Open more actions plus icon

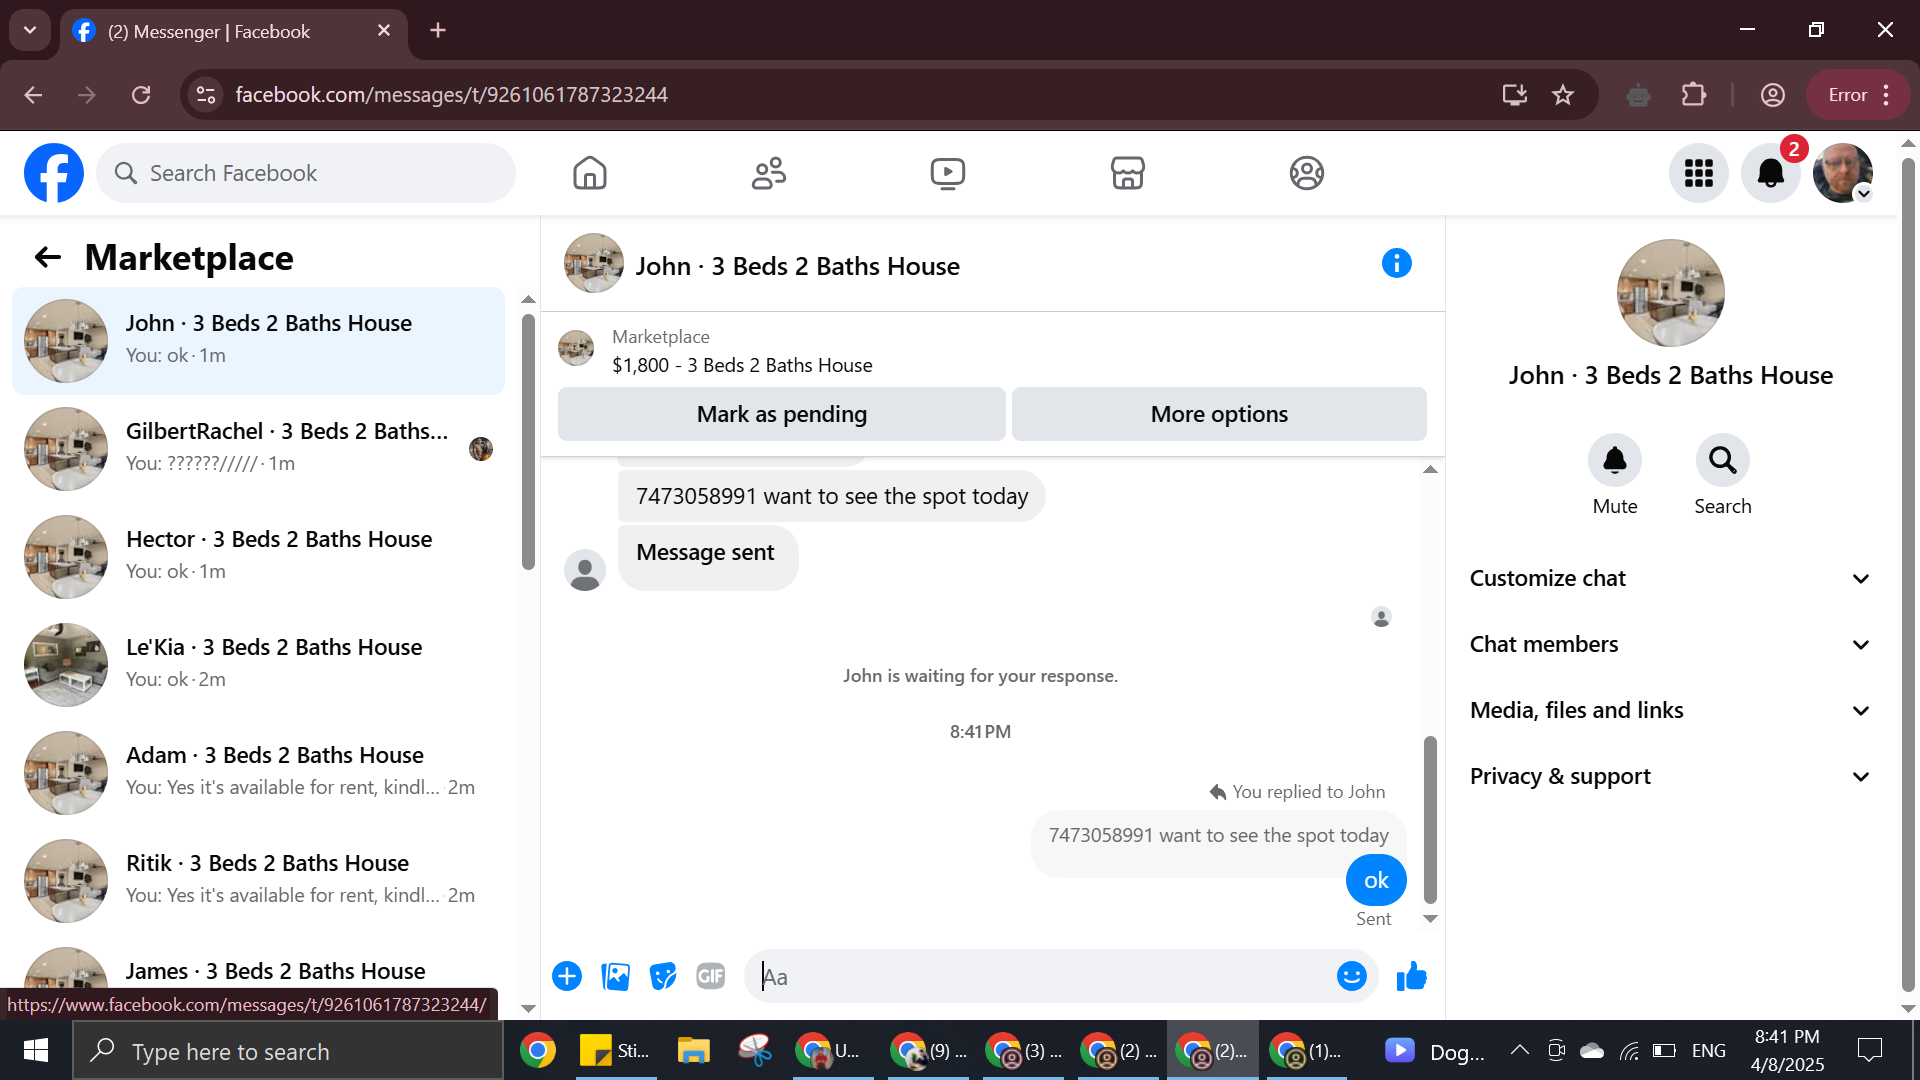(x=567, y=976)
